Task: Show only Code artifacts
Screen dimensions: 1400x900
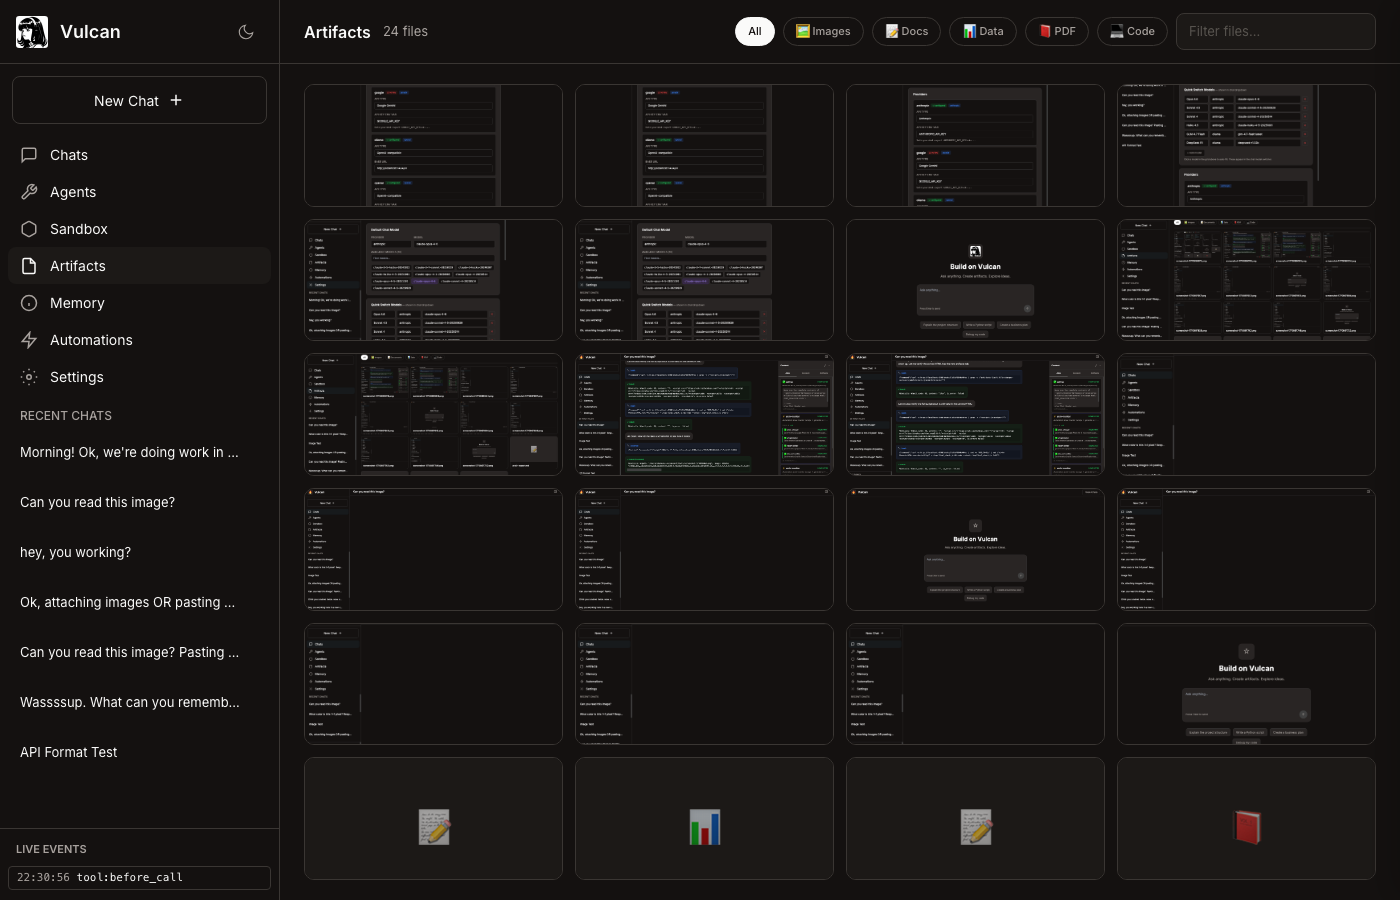Action: tap(1132, 31)
